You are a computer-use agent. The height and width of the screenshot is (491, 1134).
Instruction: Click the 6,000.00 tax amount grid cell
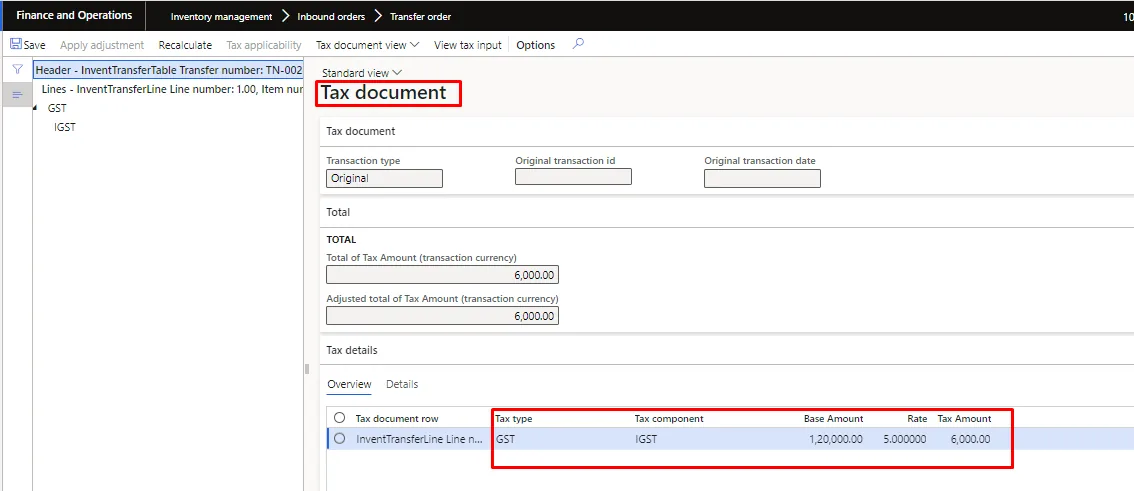tap(970, 439)
